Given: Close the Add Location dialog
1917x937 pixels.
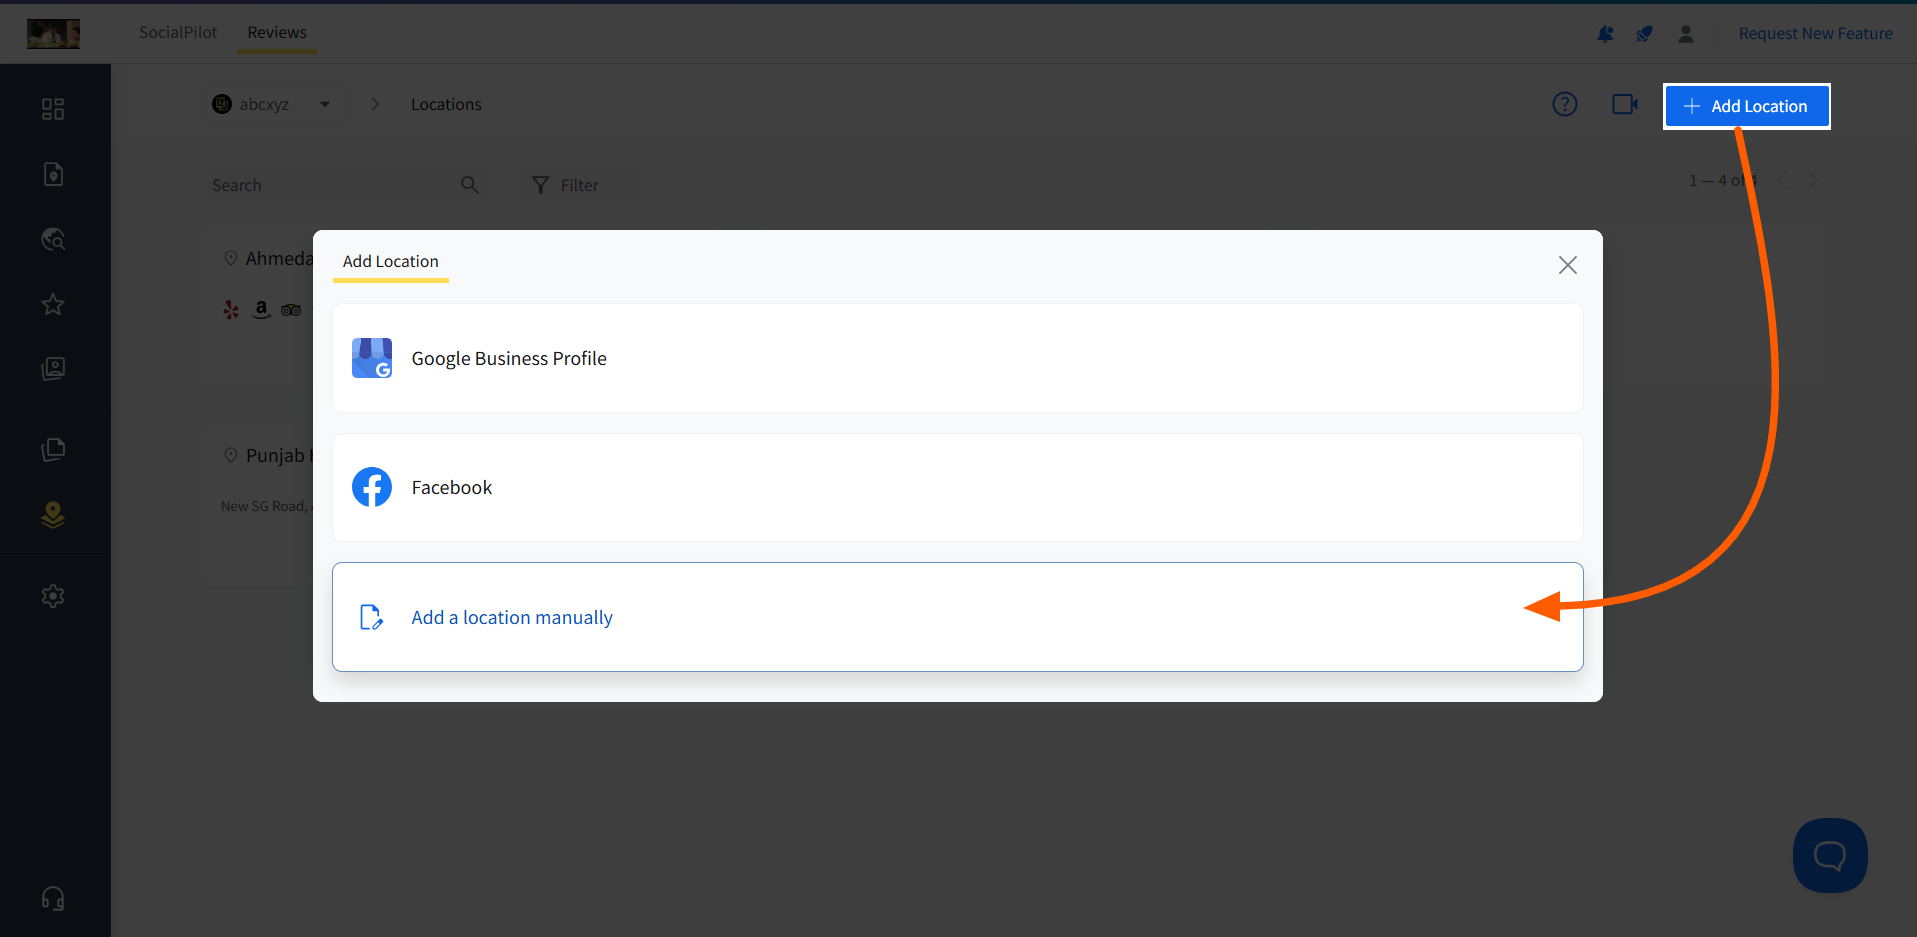Looking at the screenshot, I should [x=1568, y=265].
